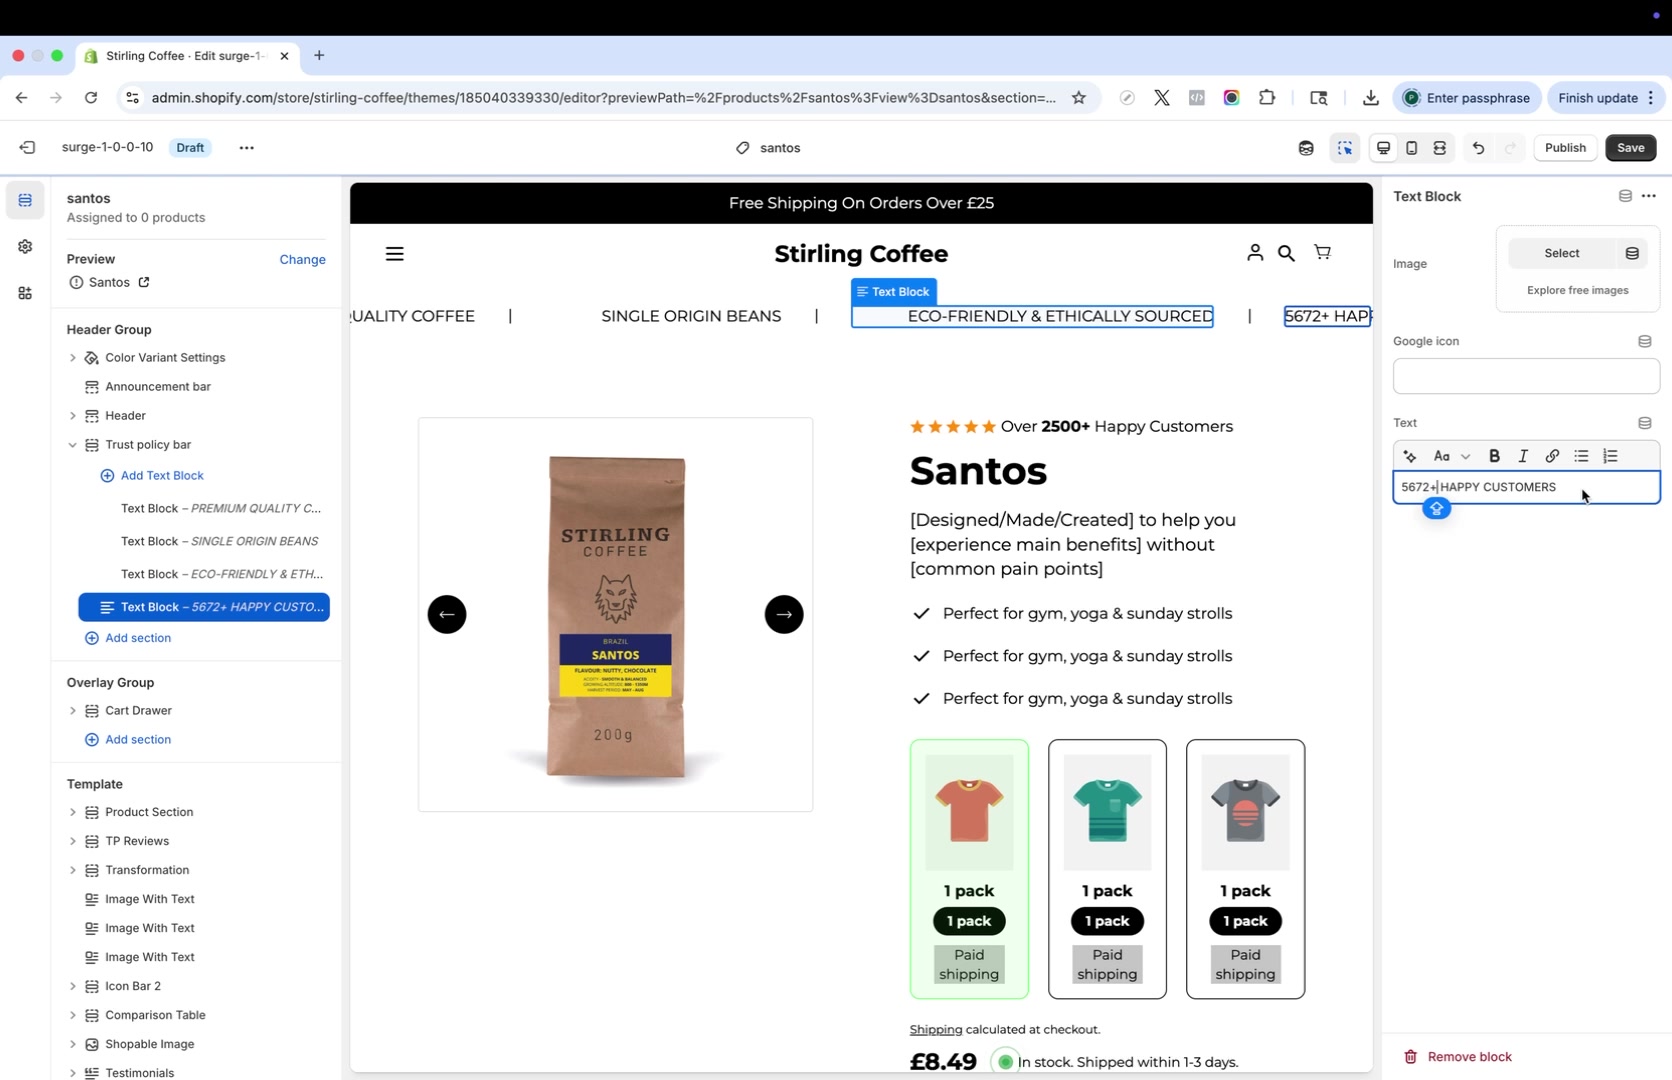Expand the Color Variant Settings section

(73, 358)
